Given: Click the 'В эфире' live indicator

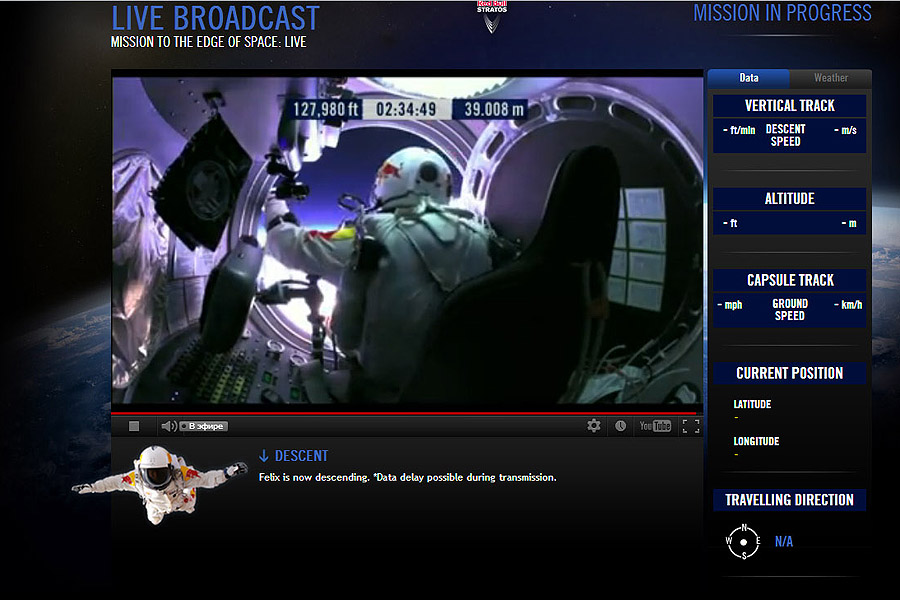Looking at the screenshot, I should coord(204,426).
